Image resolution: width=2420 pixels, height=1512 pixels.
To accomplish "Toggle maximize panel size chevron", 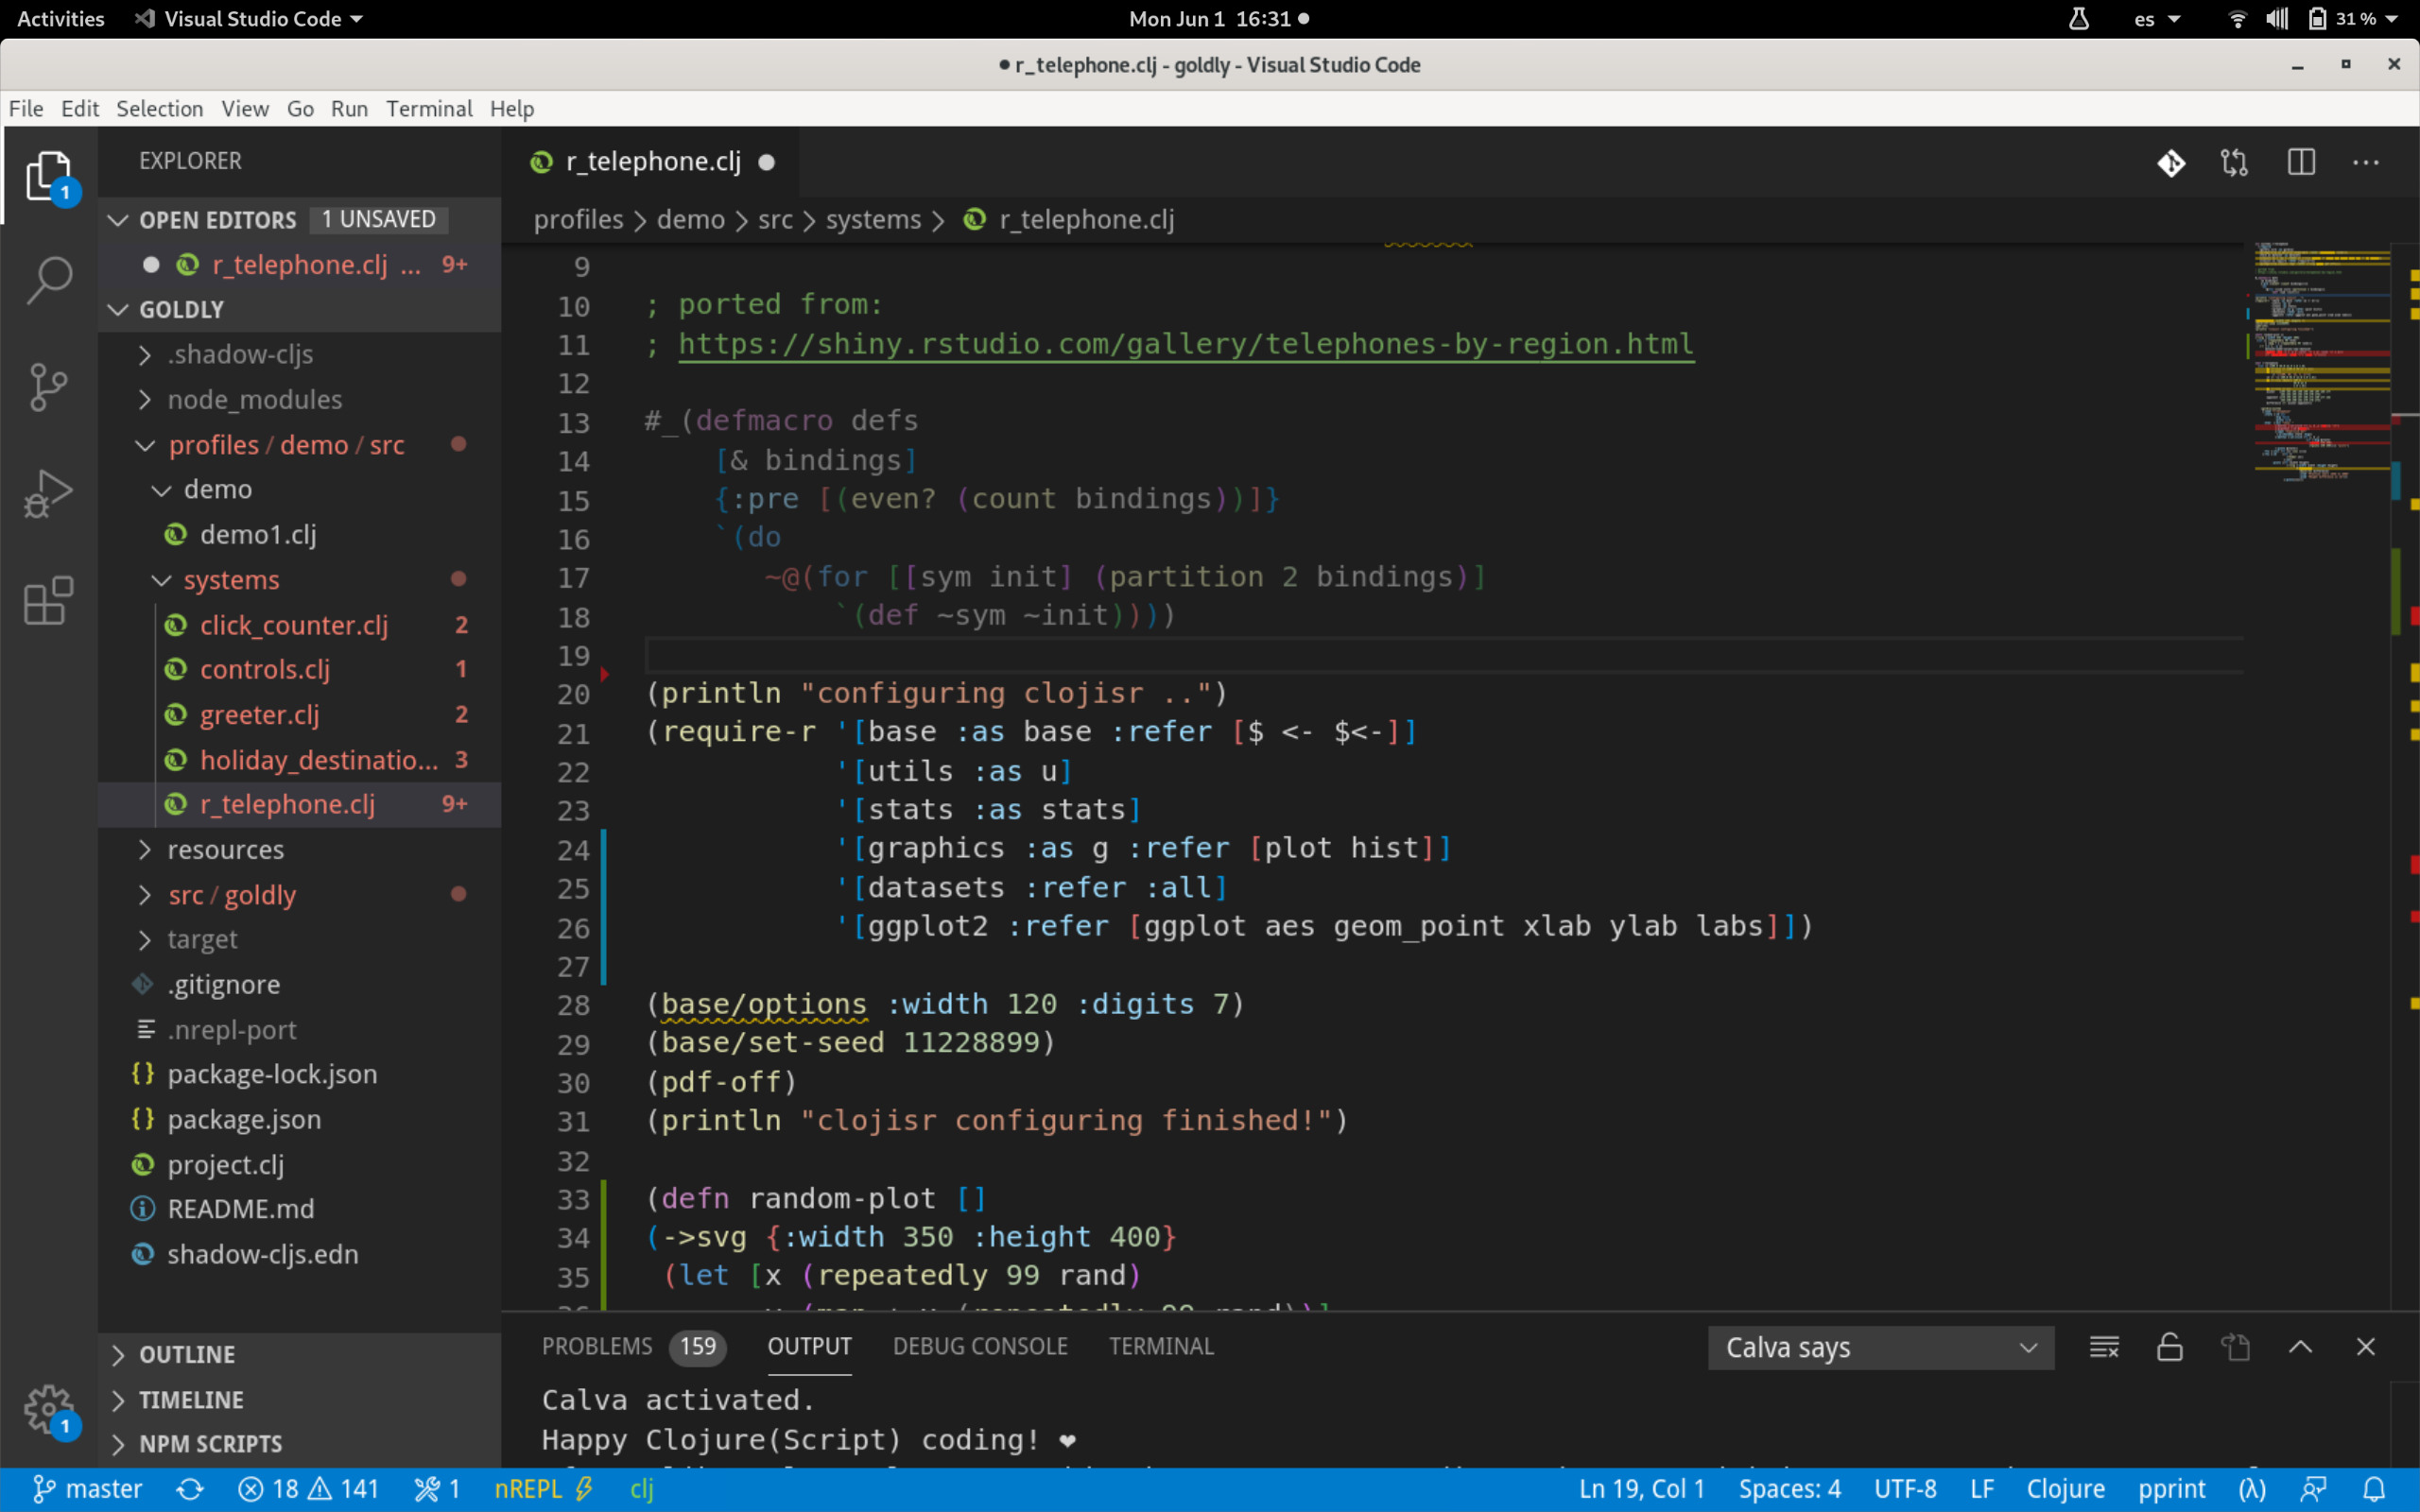I will point(2300,1347).
